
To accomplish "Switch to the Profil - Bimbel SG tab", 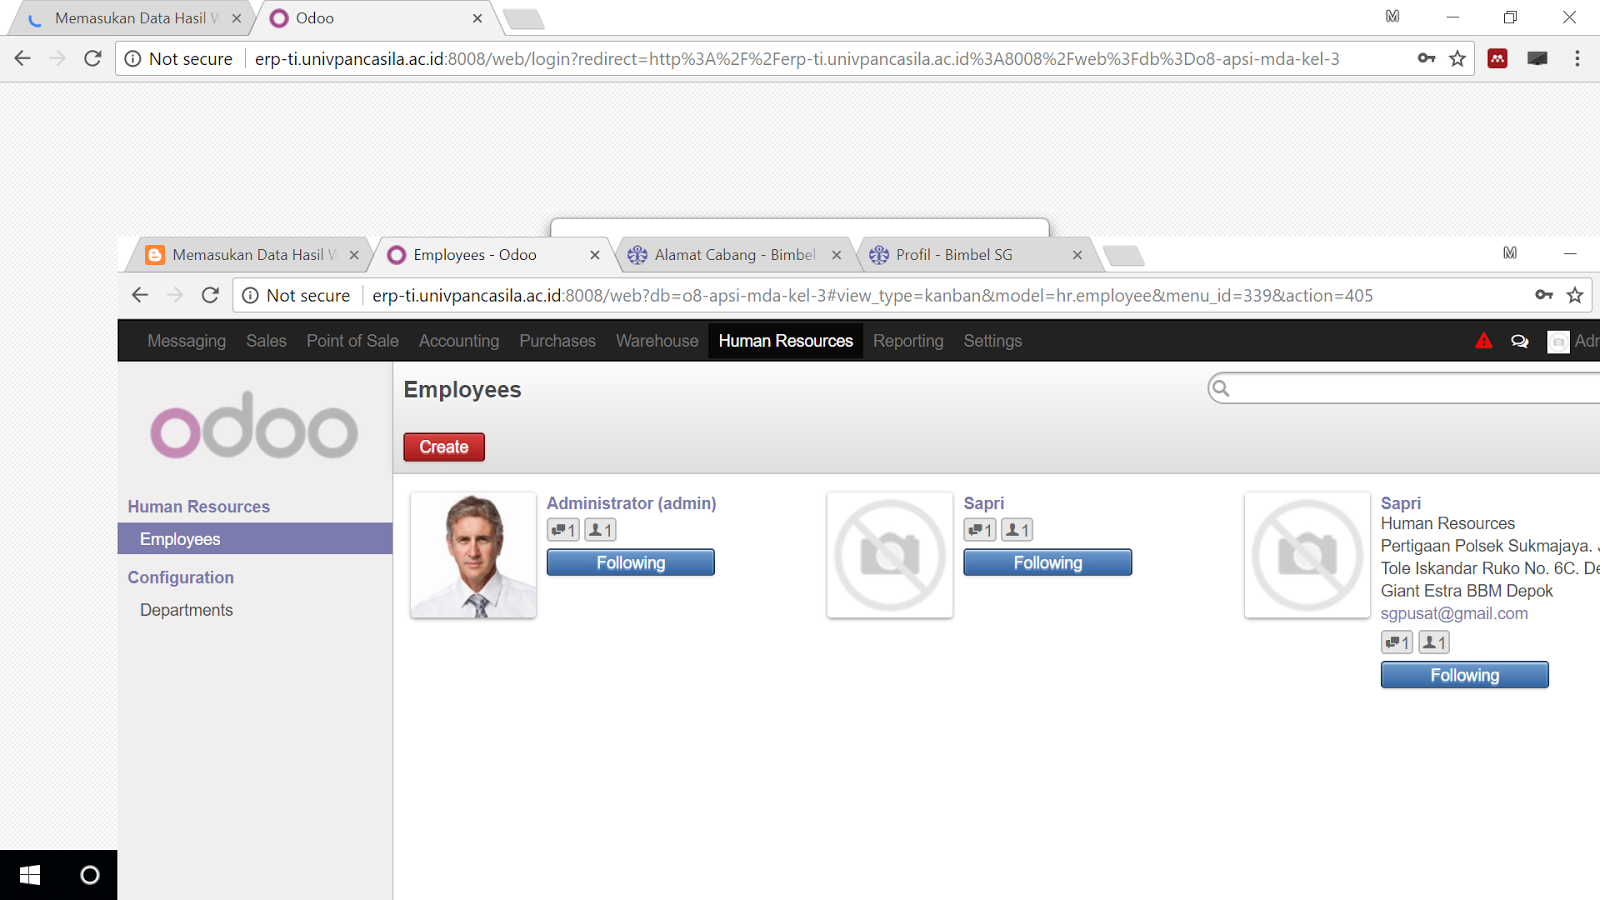I will coord(973,255).
